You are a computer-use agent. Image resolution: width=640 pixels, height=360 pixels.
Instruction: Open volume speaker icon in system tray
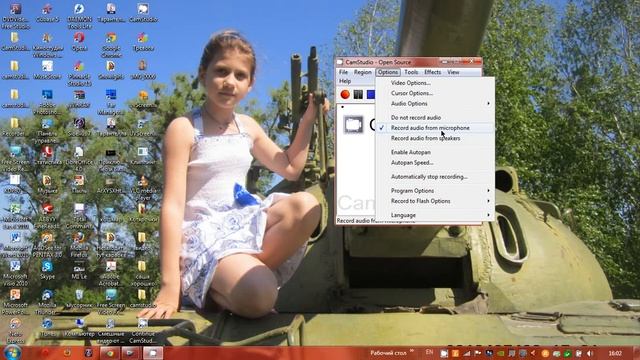click(590, 353)
